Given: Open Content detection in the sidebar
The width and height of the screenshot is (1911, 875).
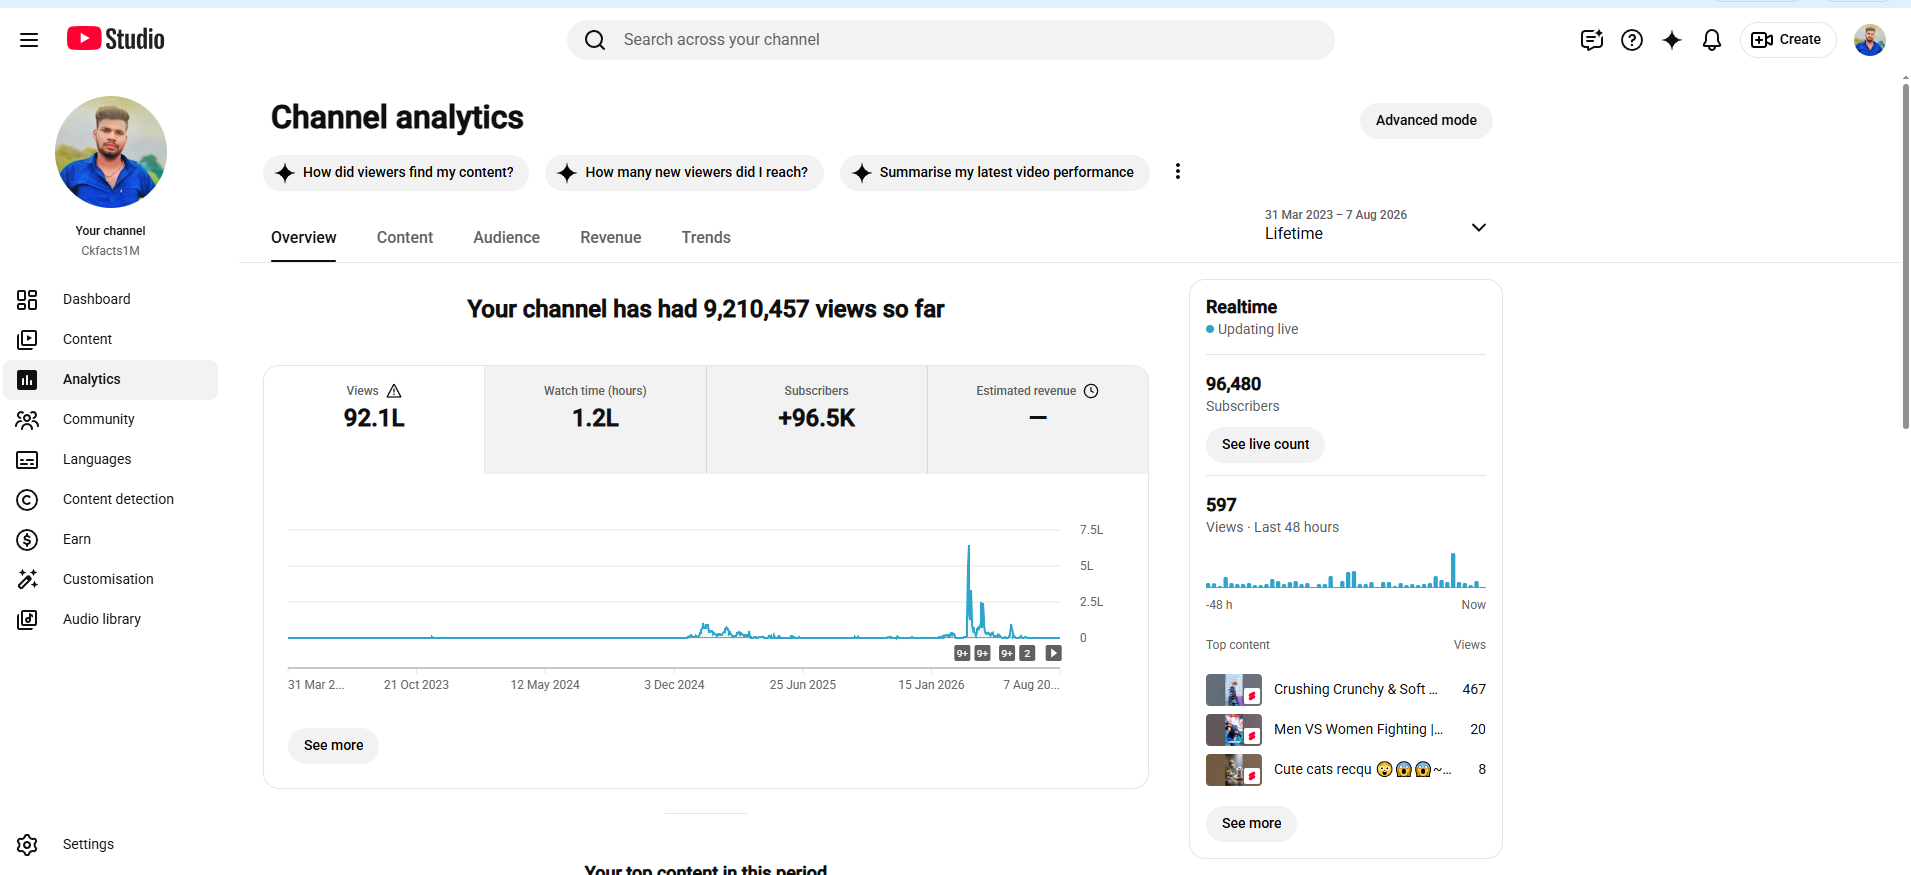Looking at the screenshot, I should 111,499.
